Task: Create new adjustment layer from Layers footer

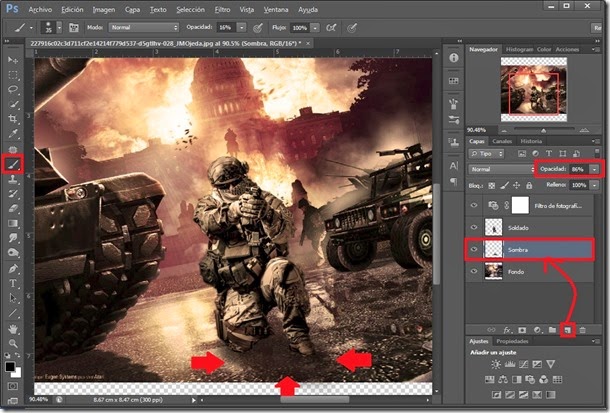Action: [537, 330]
